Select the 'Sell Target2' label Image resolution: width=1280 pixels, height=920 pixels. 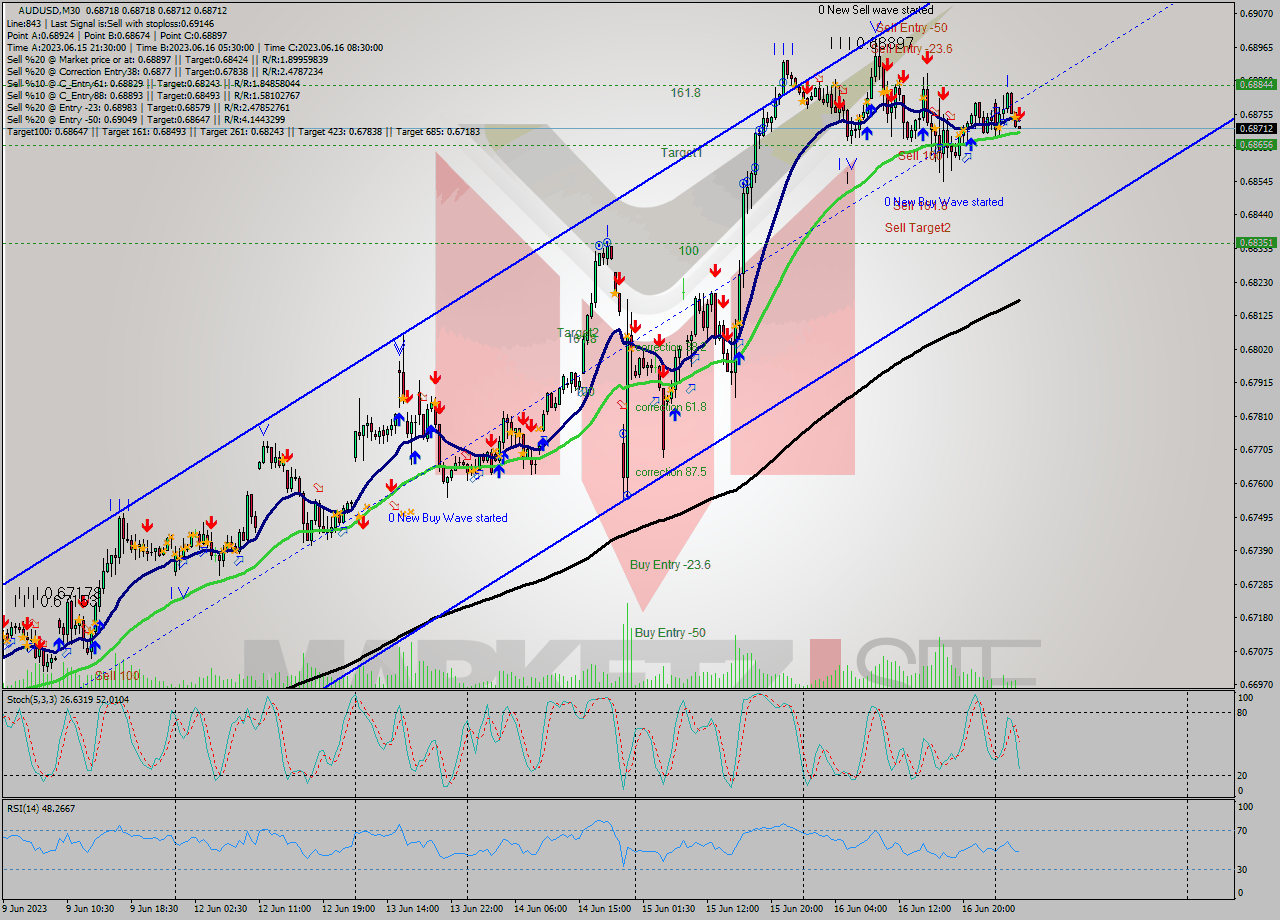[x=918, y=228]
